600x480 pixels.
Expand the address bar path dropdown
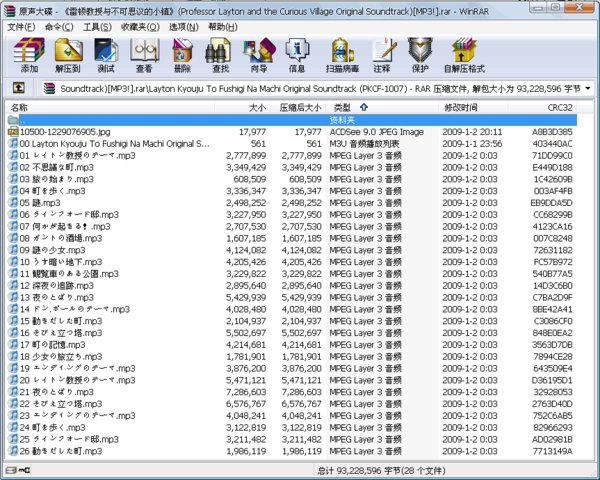click(588, 89)
